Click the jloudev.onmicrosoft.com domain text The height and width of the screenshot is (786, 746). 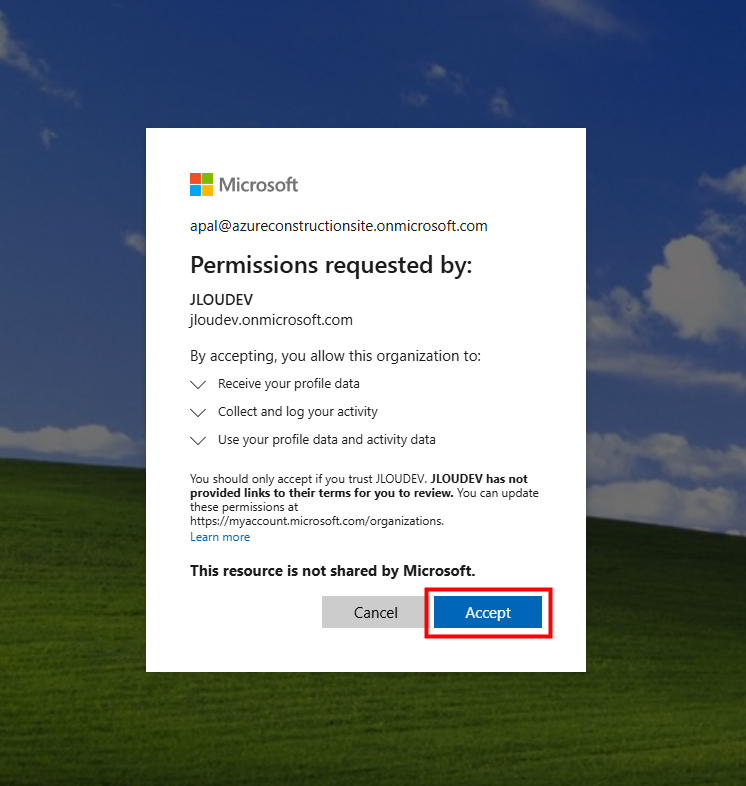click(271, 320)
